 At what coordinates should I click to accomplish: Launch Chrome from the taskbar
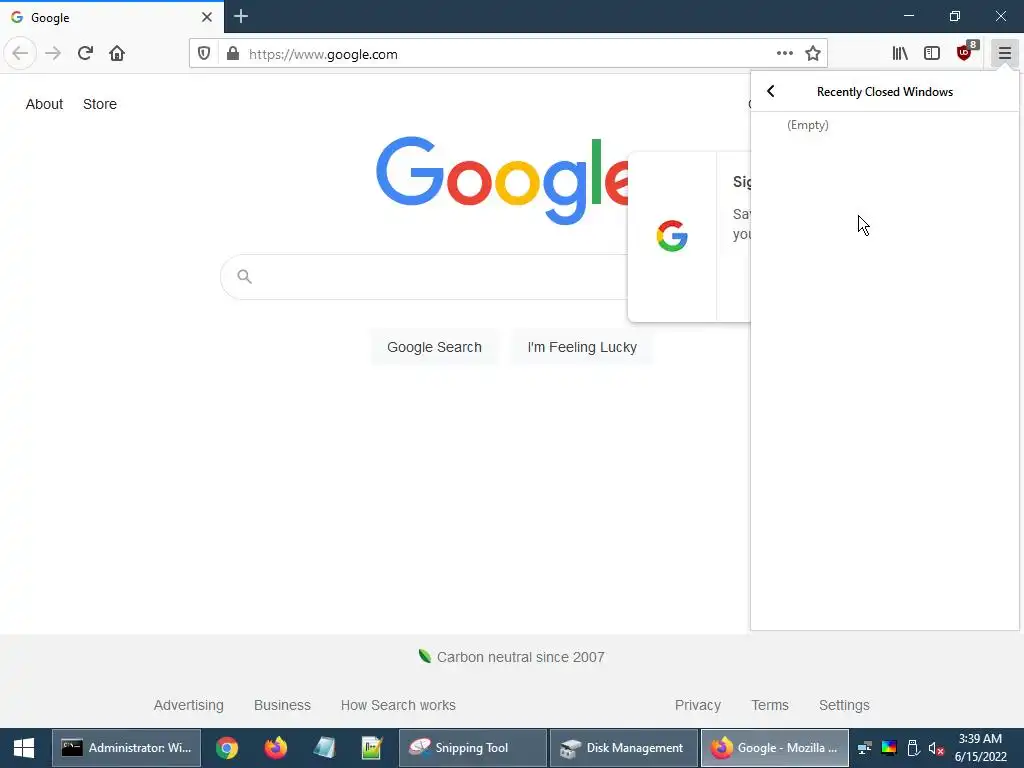tap(227, 748)
